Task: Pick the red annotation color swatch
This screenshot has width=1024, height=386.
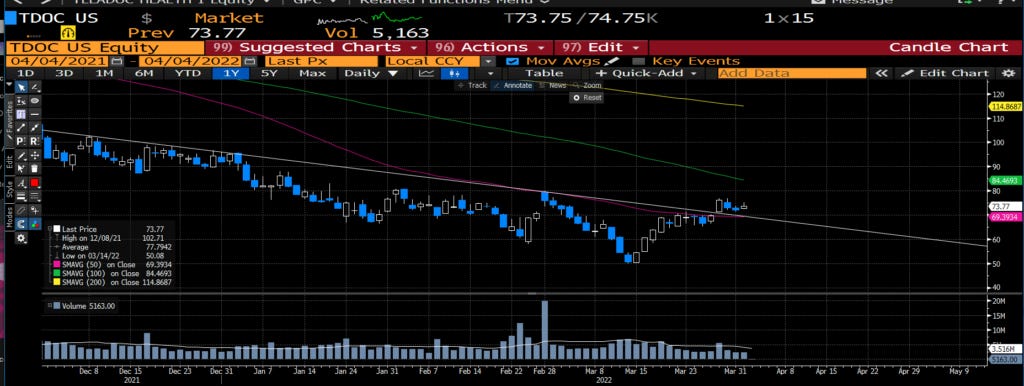Action: pyautogui.click(x=35, y=182)
